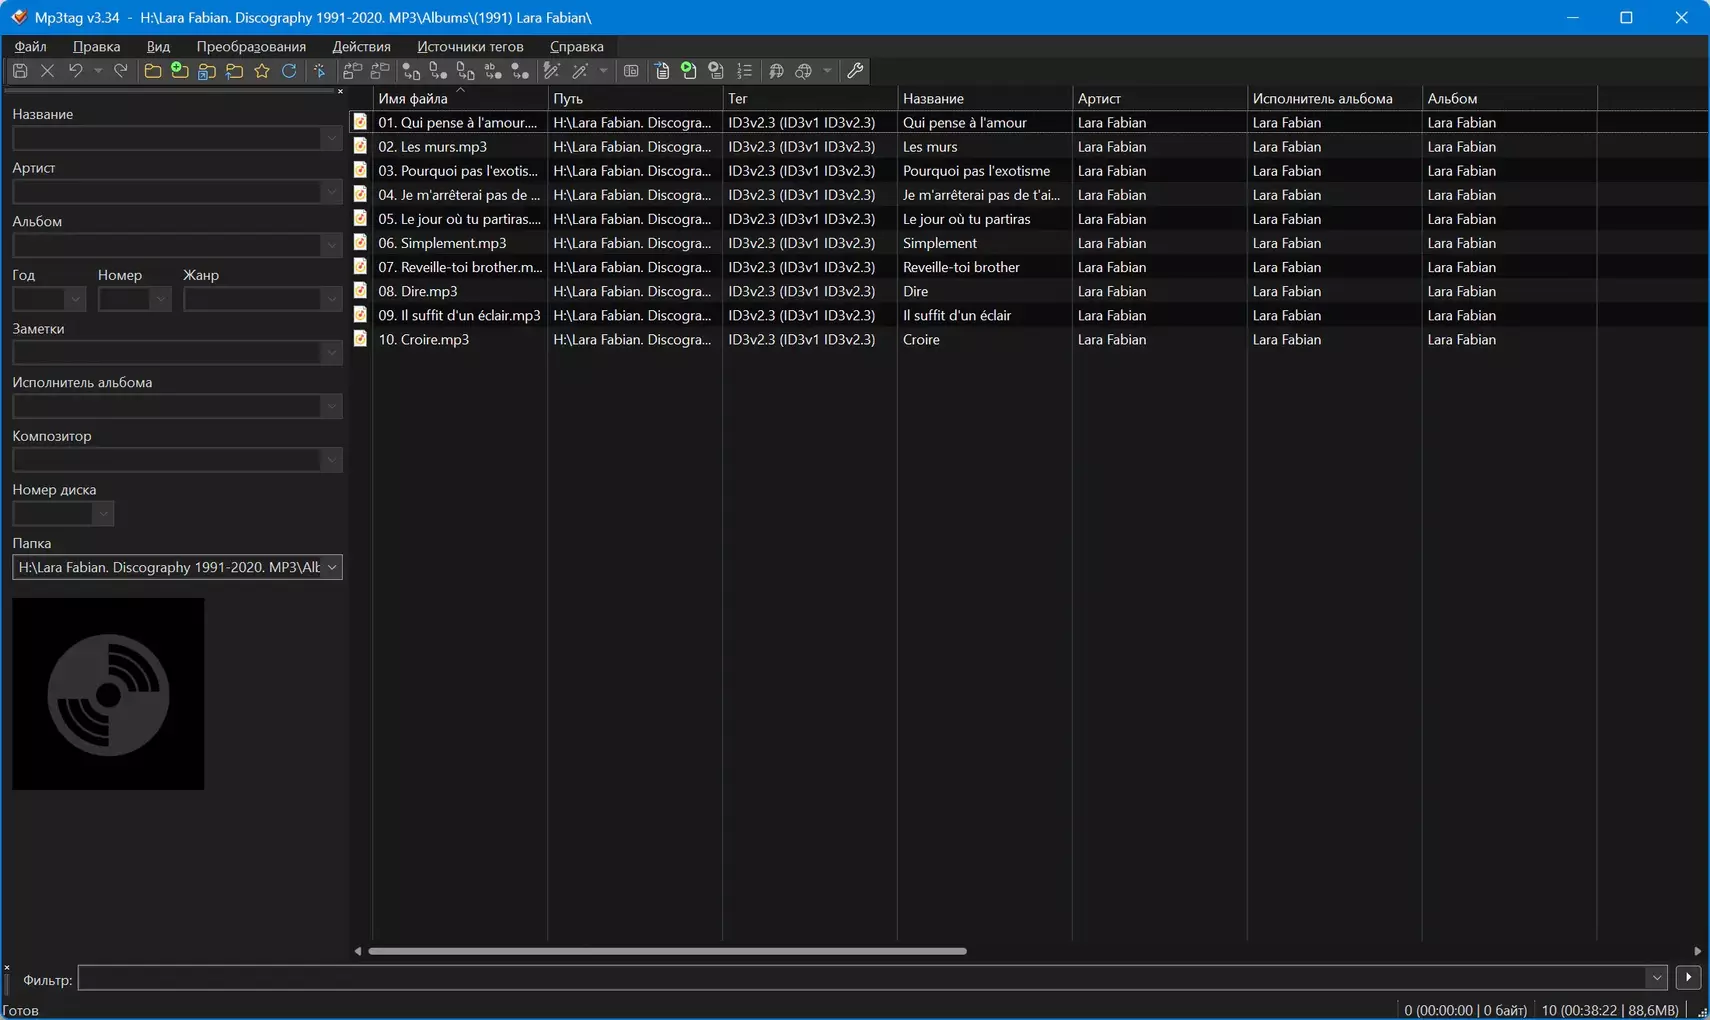
Task: Click the yellow Change directory folder icon
Action: pos(152,71)
